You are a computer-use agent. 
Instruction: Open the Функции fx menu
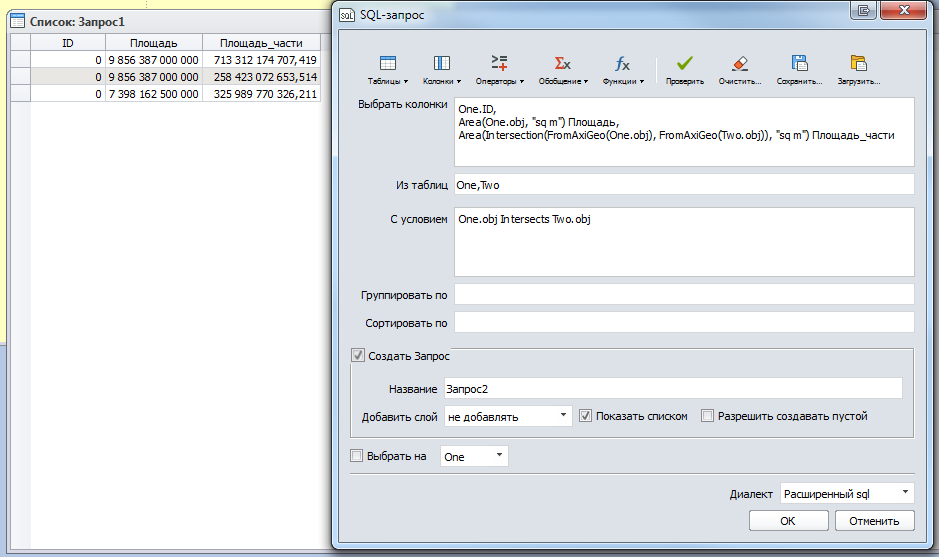[623, 70]
